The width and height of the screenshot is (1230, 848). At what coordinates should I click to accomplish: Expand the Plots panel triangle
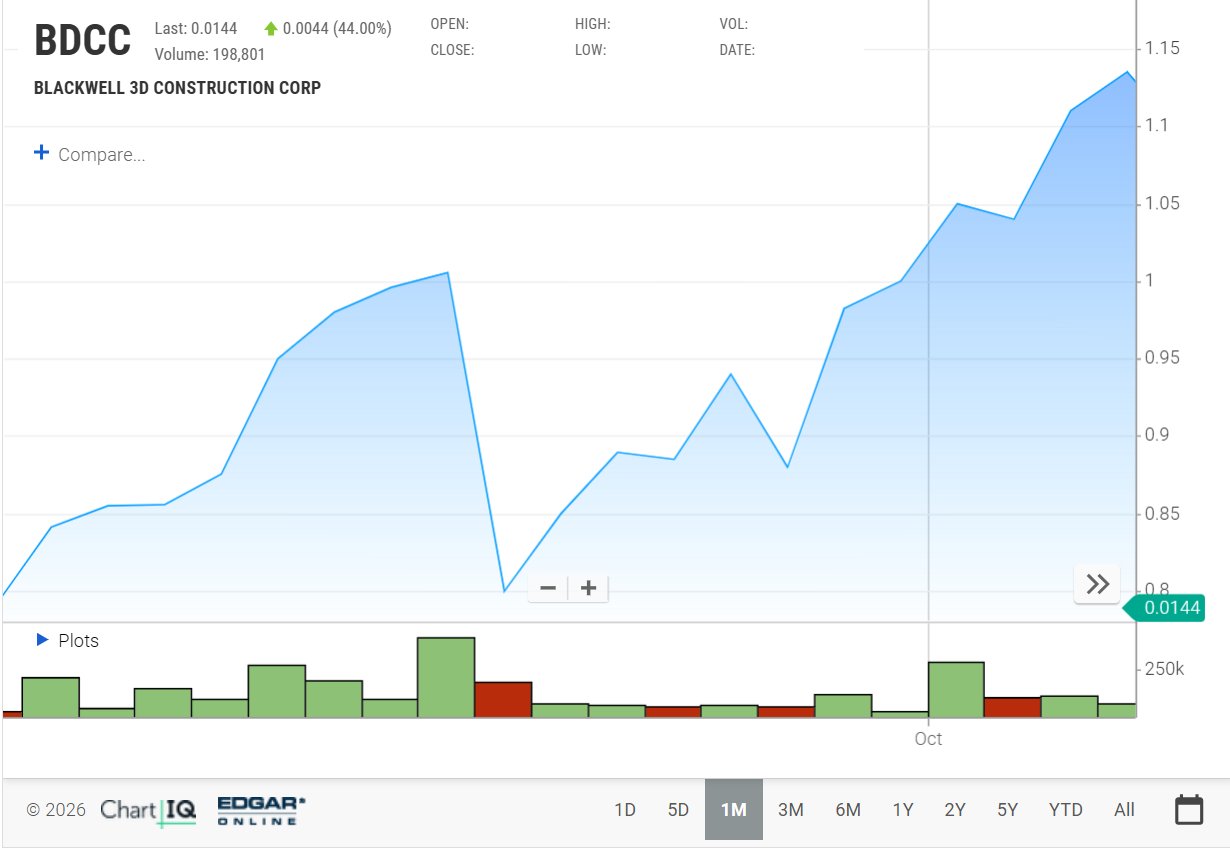coord(42,639)
